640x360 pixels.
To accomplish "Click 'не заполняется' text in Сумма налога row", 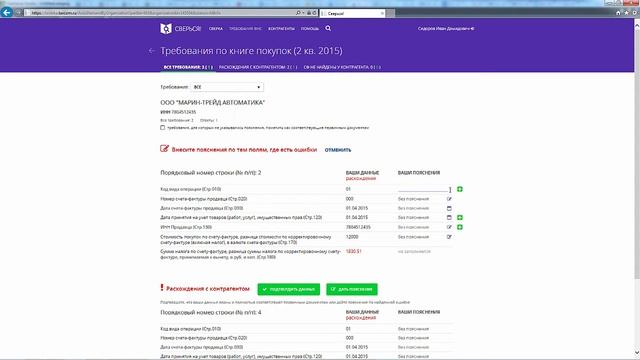I will [414, 251].
